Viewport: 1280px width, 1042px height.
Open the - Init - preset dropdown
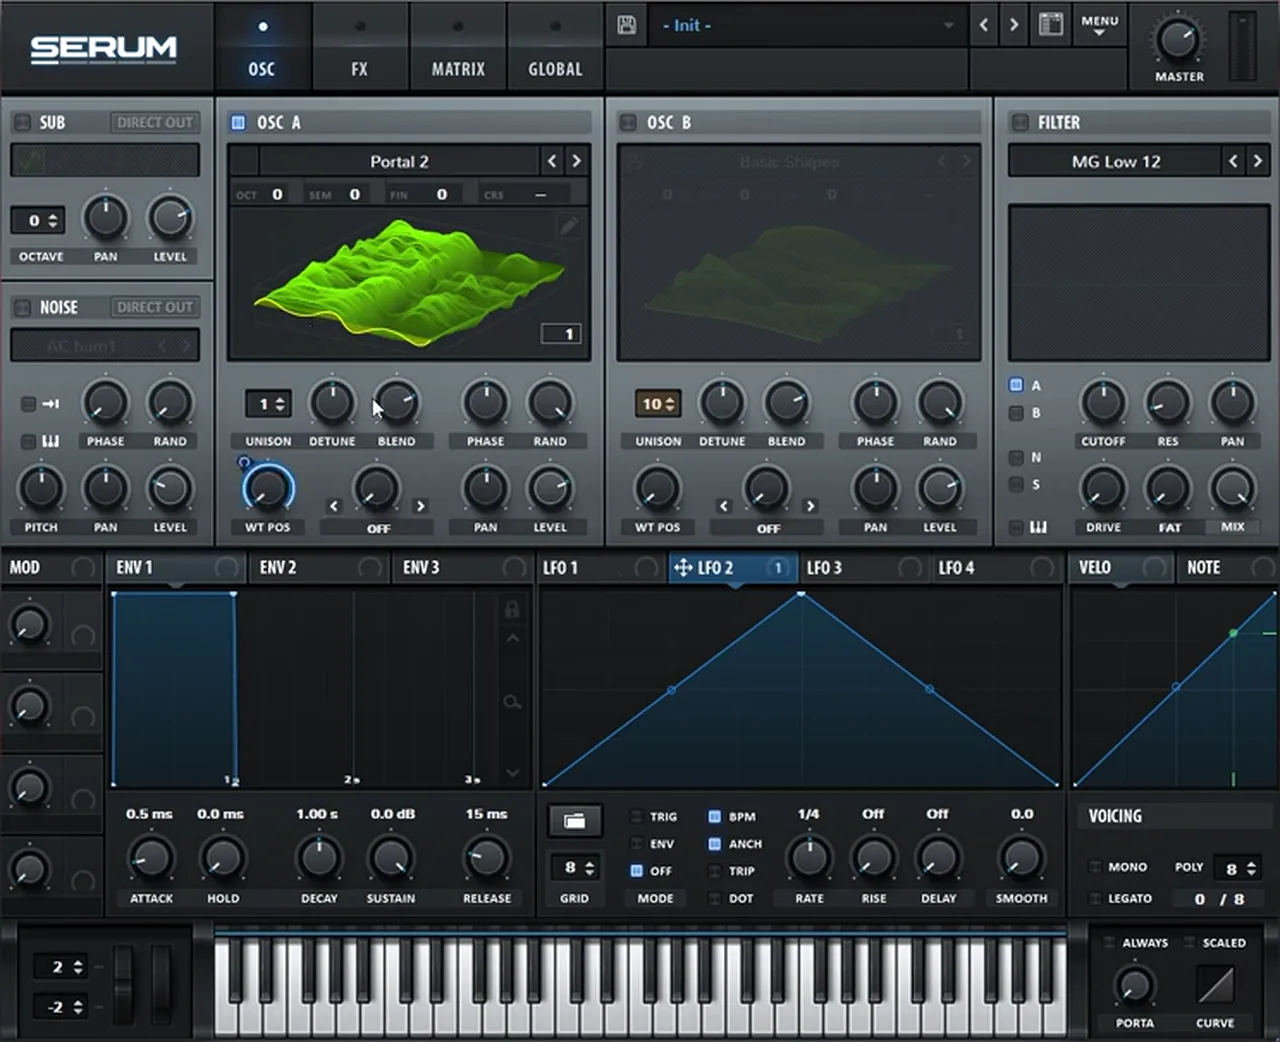click(x=808, y=25)
